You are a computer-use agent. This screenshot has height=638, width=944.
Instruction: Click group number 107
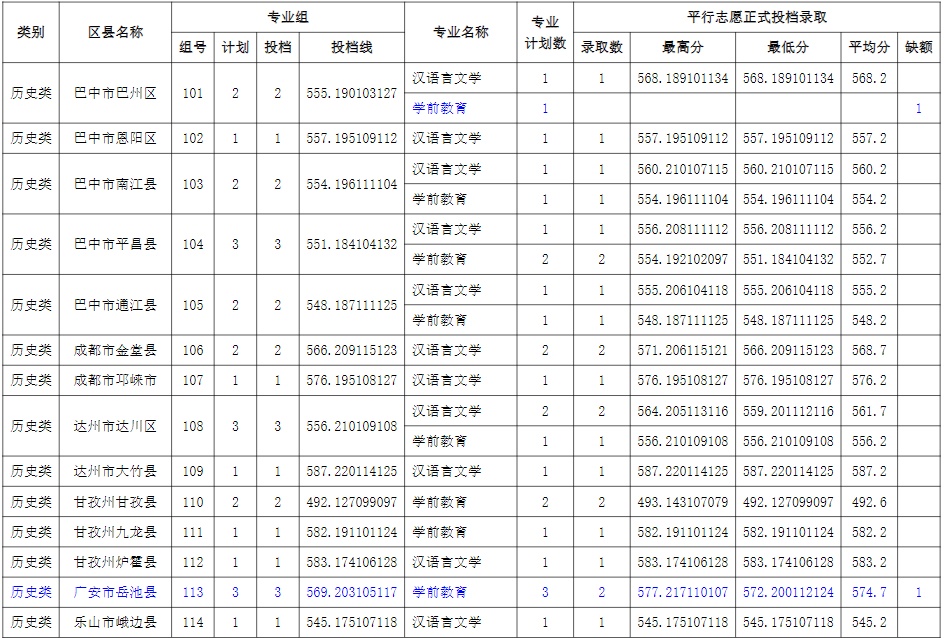[x=193, y=380]
